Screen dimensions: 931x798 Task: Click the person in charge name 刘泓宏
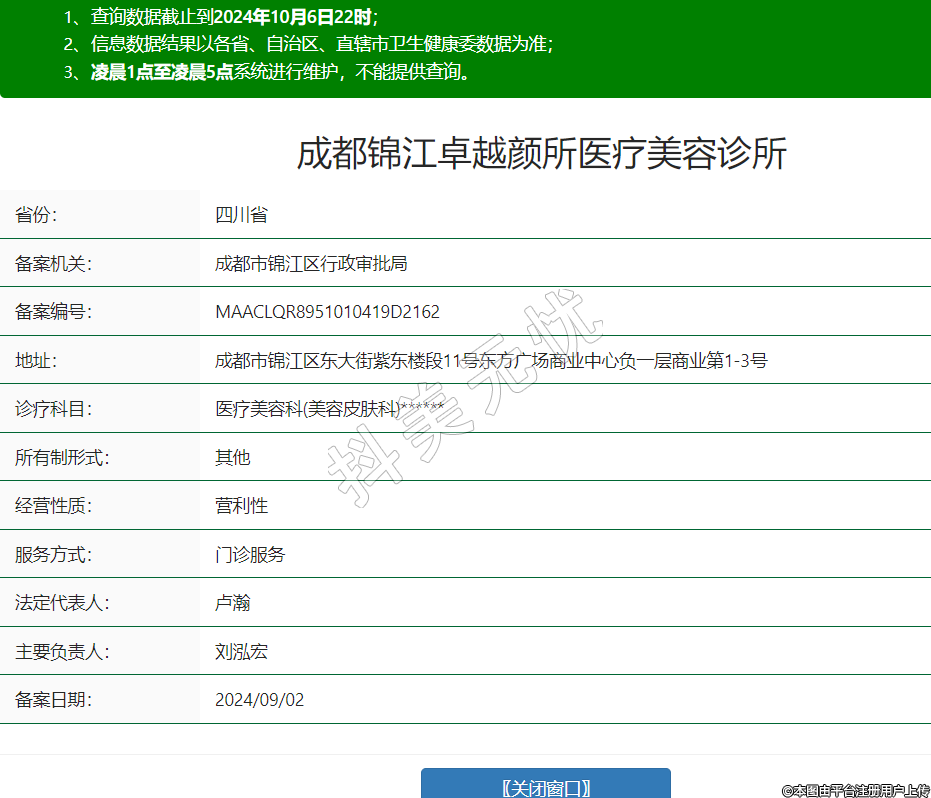click(241, 652)
